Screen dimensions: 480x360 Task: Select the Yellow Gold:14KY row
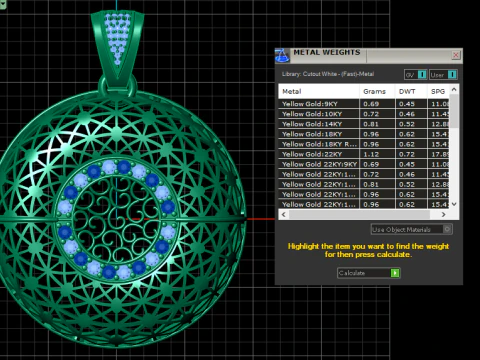[x=364, y=124]
